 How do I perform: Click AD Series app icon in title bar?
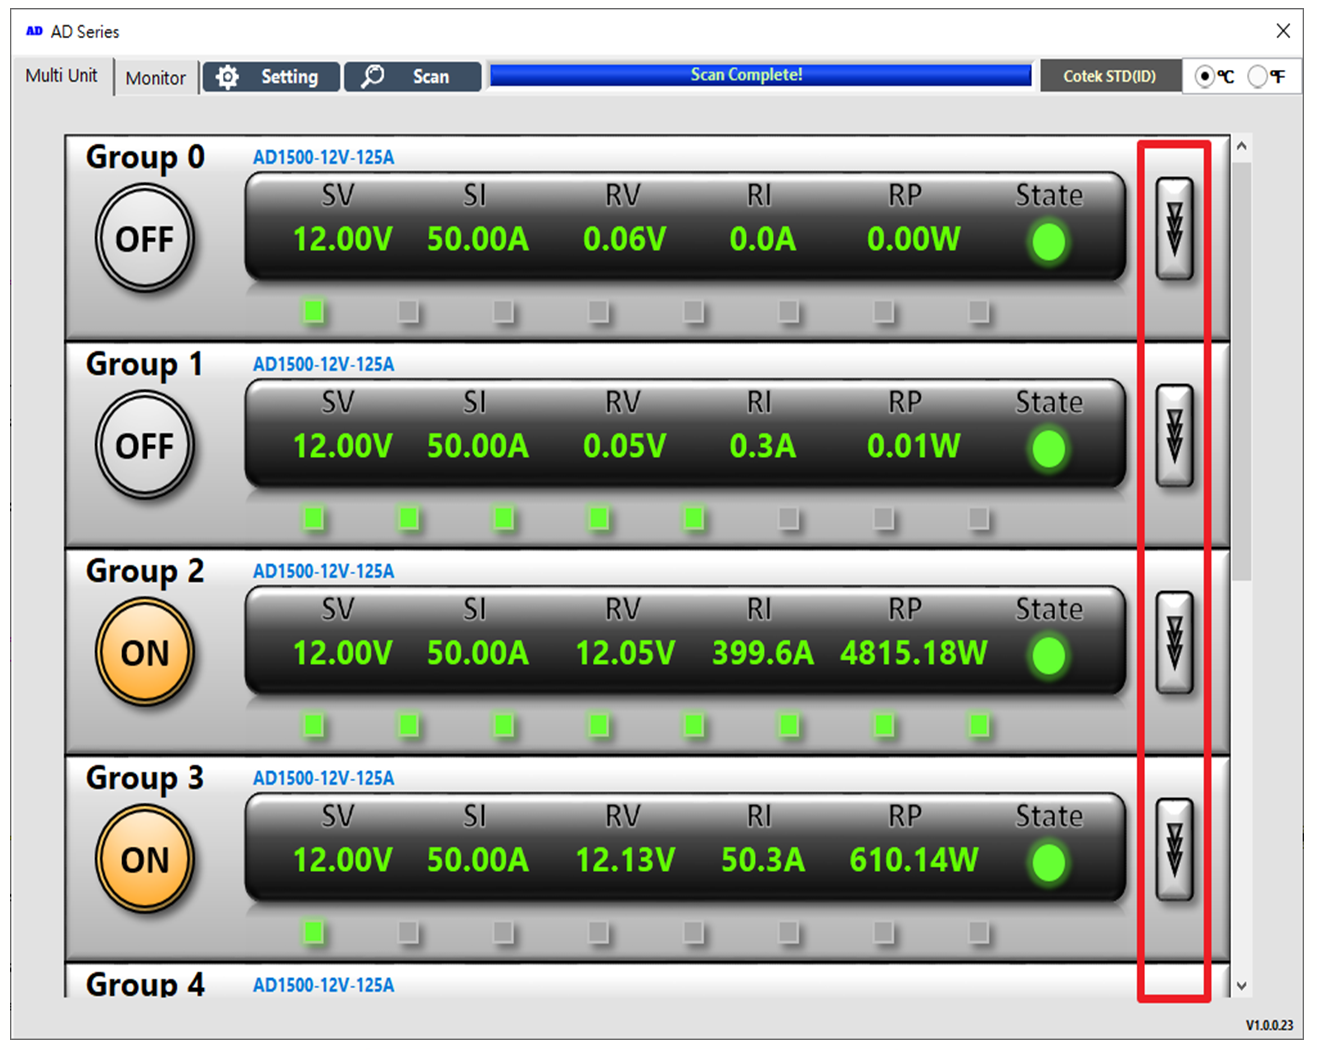34,31
